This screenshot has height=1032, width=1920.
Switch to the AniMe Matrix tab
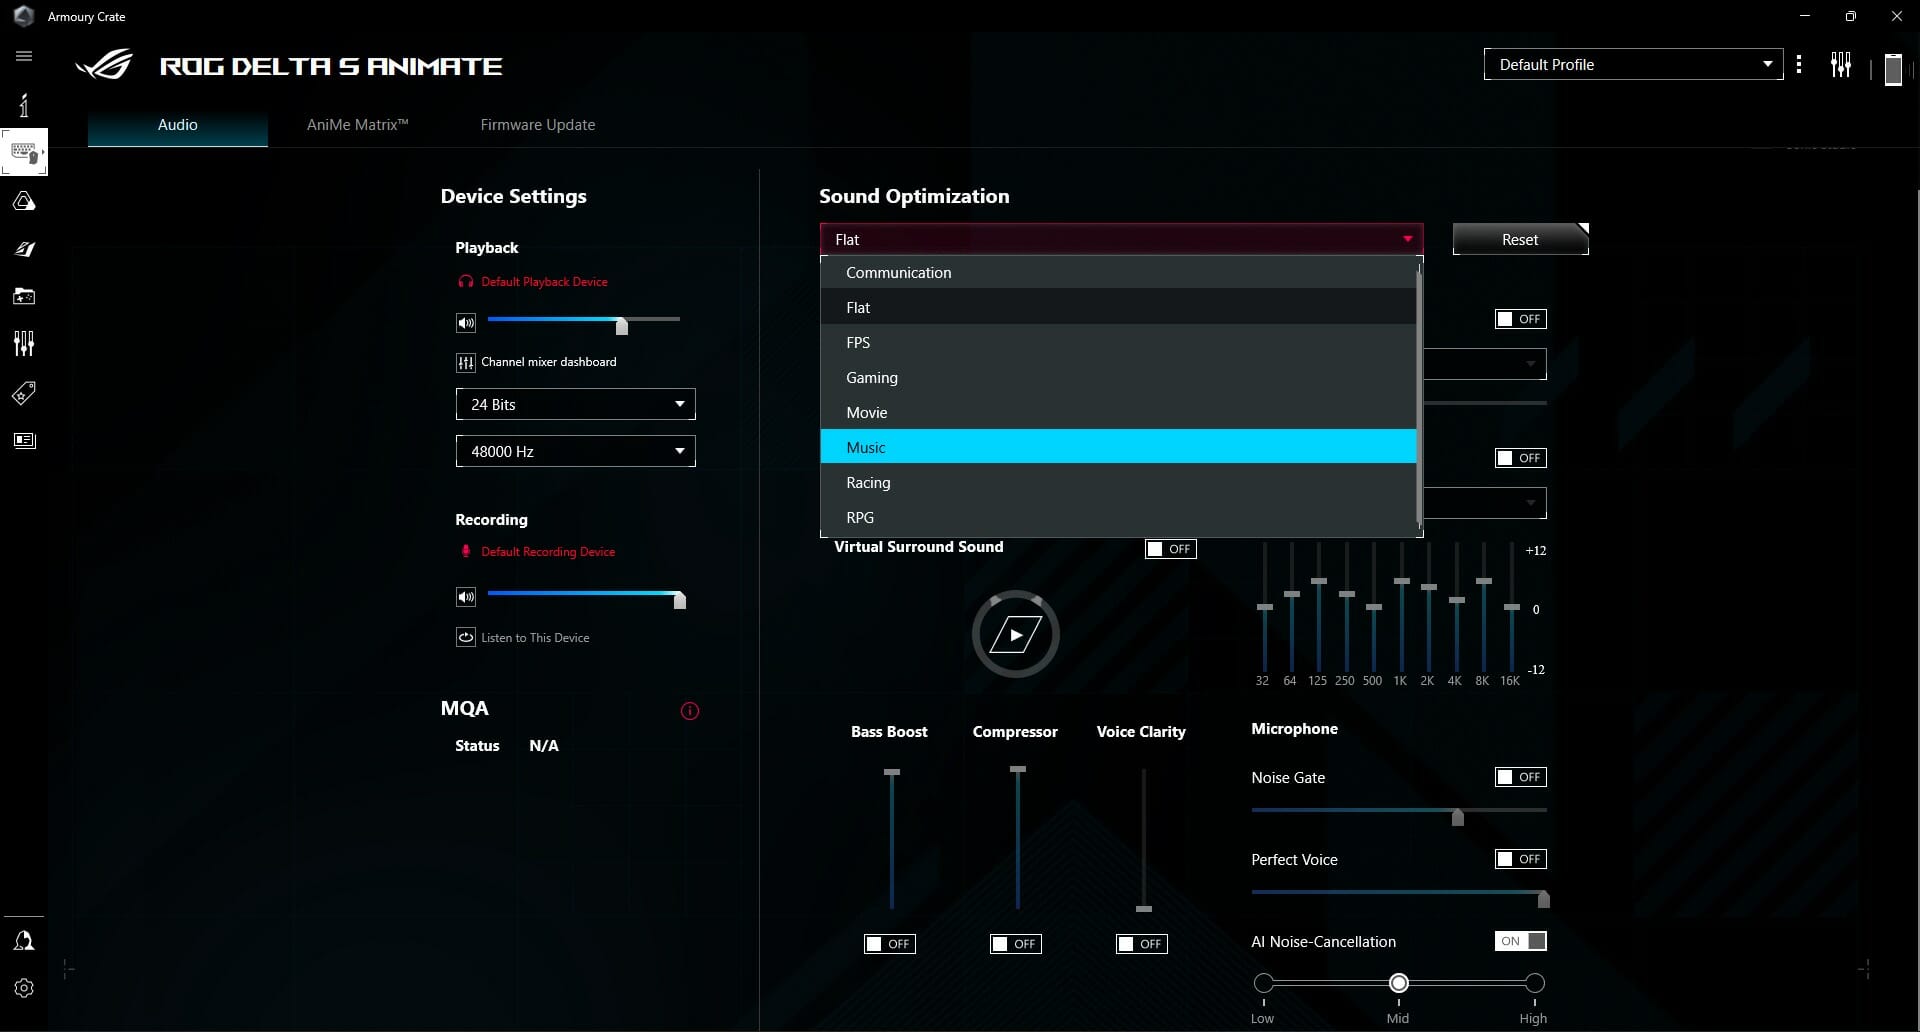point(357,125)
